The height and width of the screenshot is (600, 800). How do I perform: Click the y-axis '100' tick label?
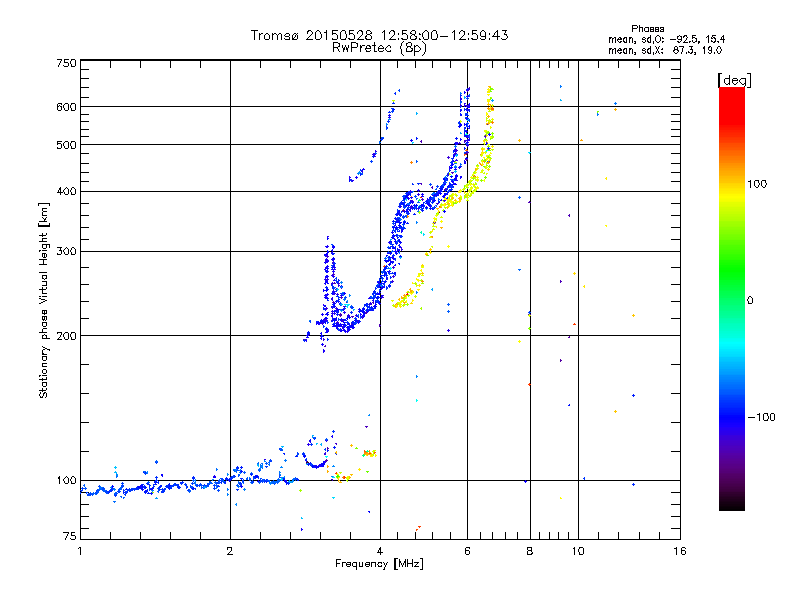66,480
